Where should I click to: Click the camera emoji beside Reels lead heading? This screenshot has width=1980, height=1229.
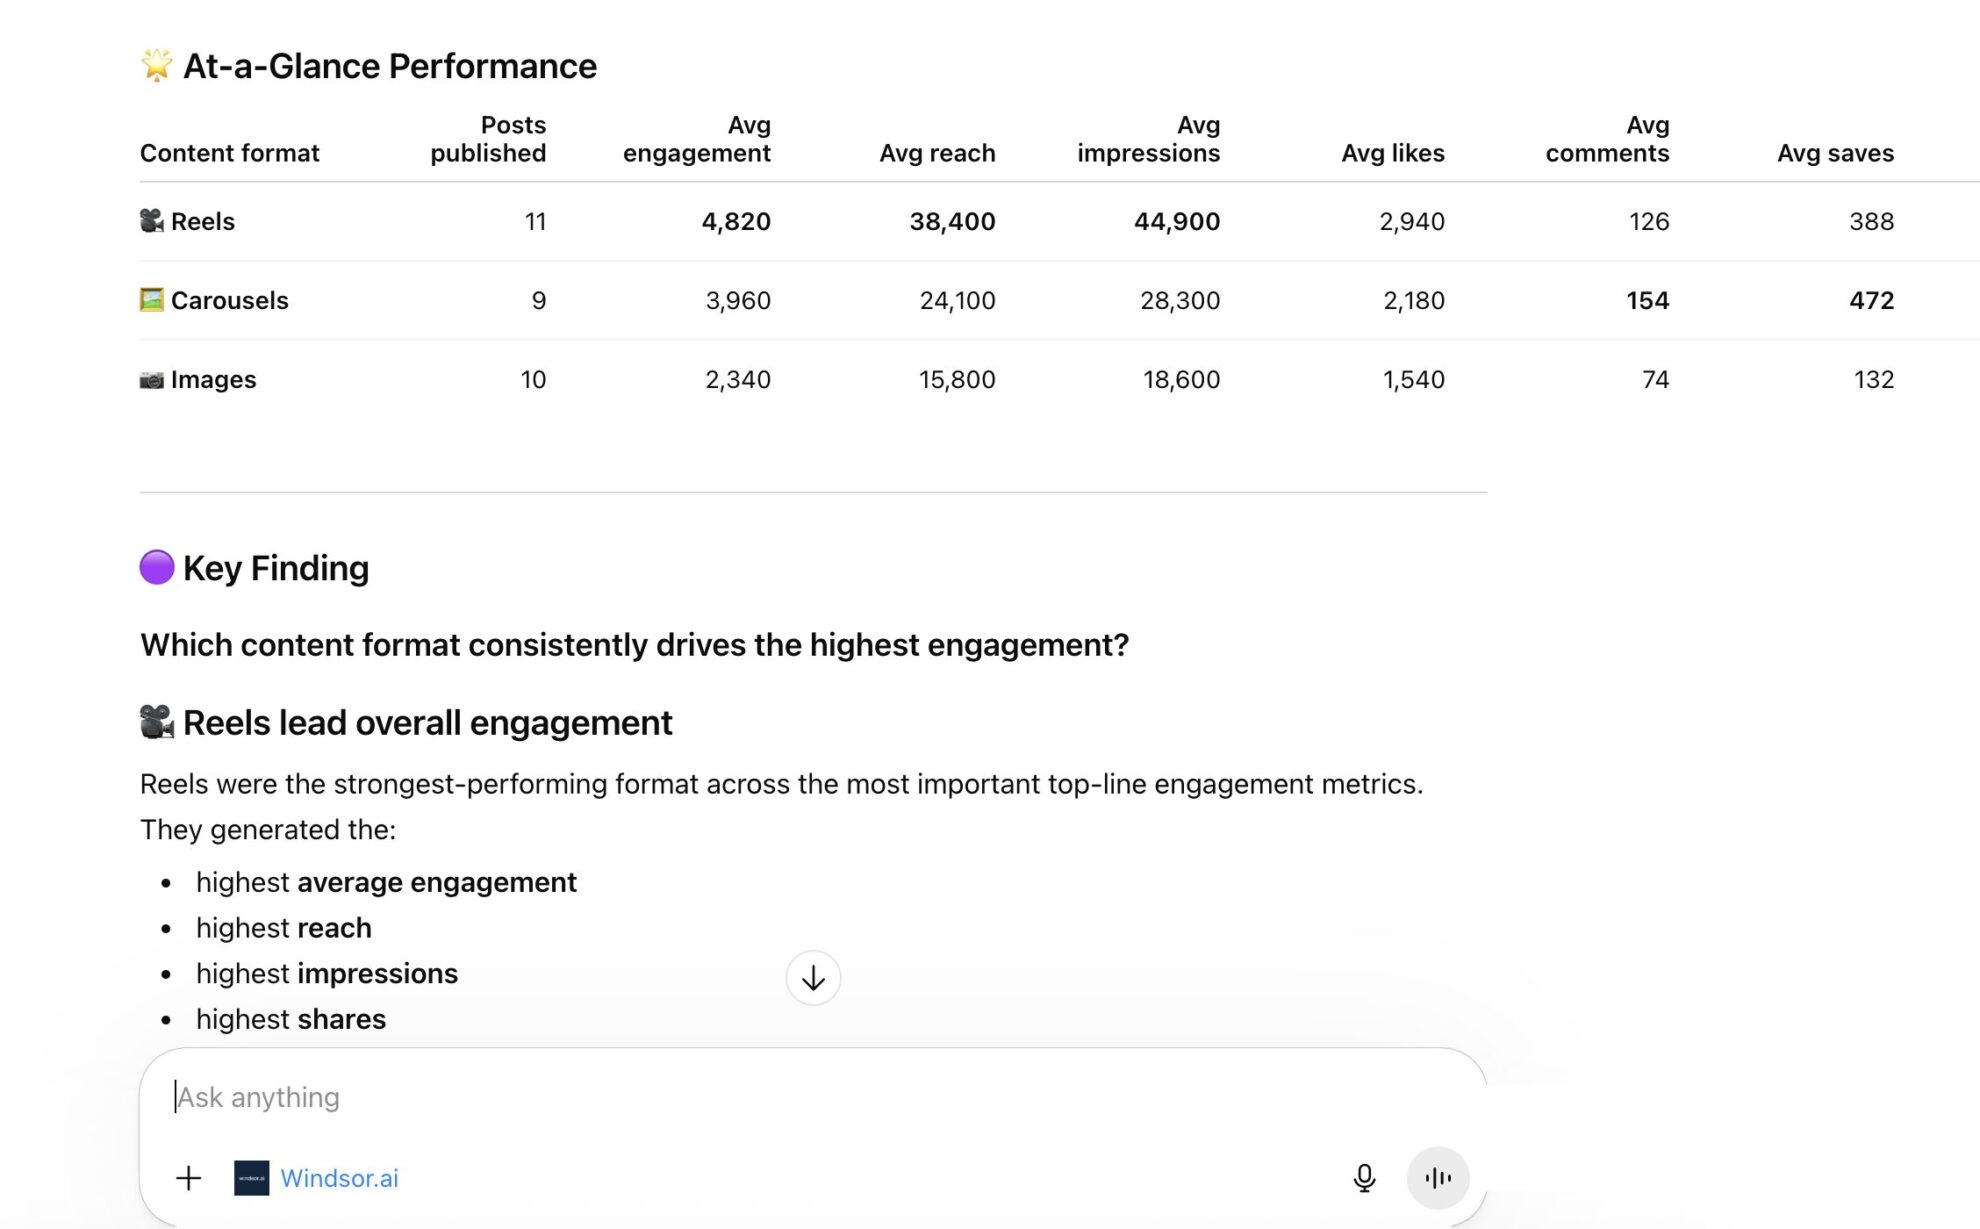[x=157, y=722]
